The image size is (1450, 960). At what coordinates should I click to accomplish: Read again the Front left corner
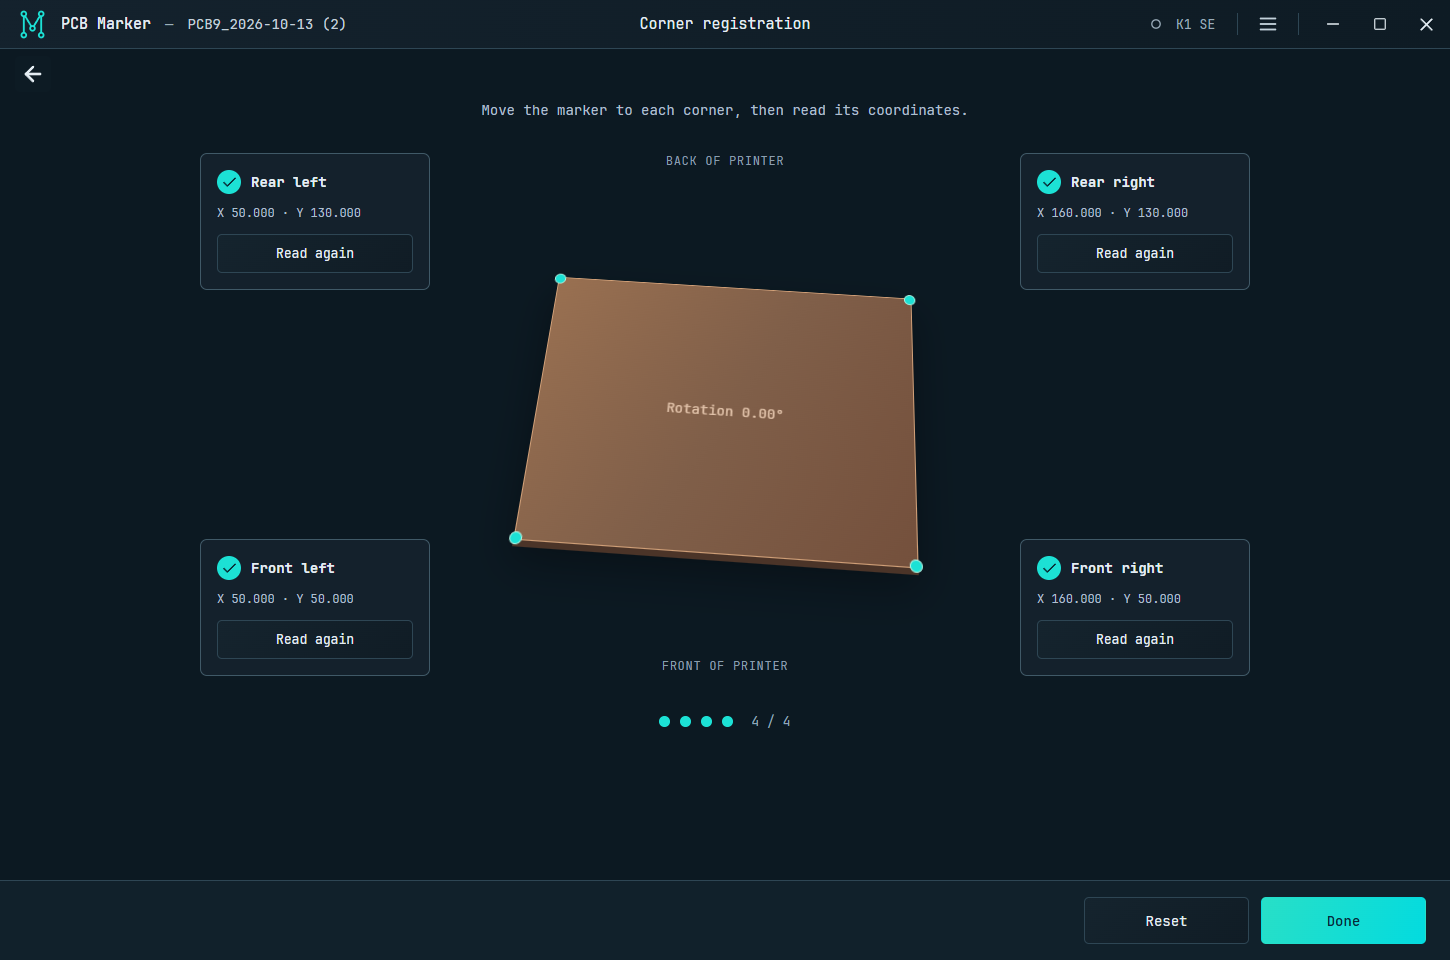315,639
